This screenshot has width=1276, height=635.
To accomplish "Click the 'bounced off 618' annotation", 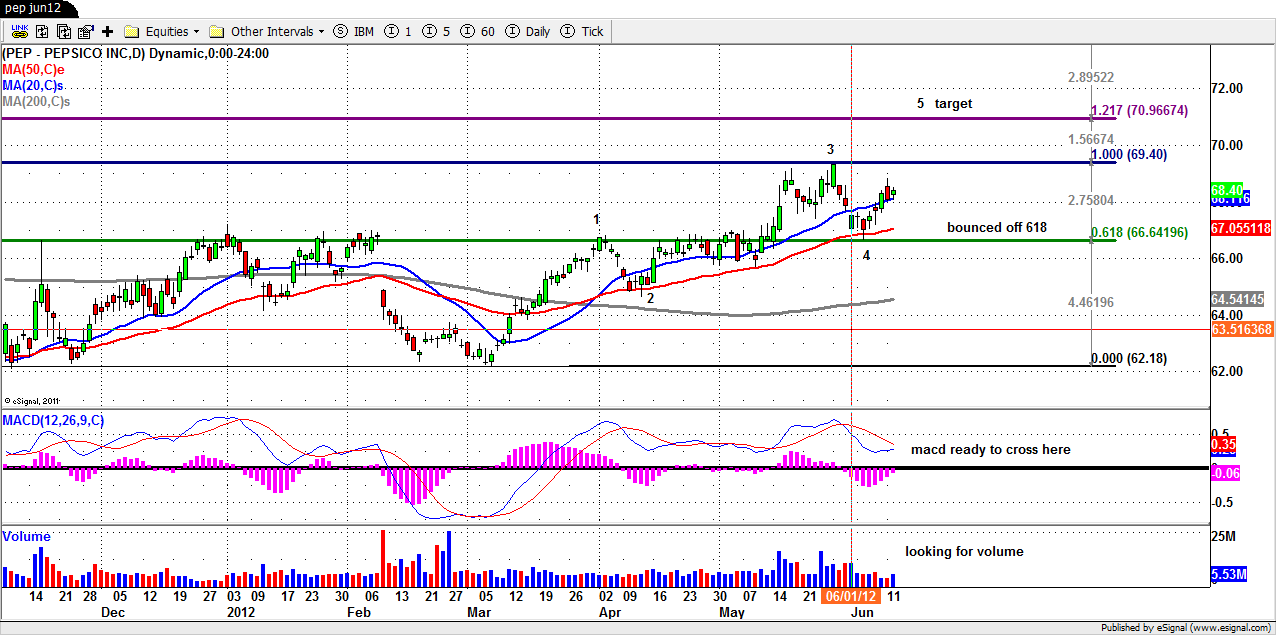I will click(x=997, y=227).
